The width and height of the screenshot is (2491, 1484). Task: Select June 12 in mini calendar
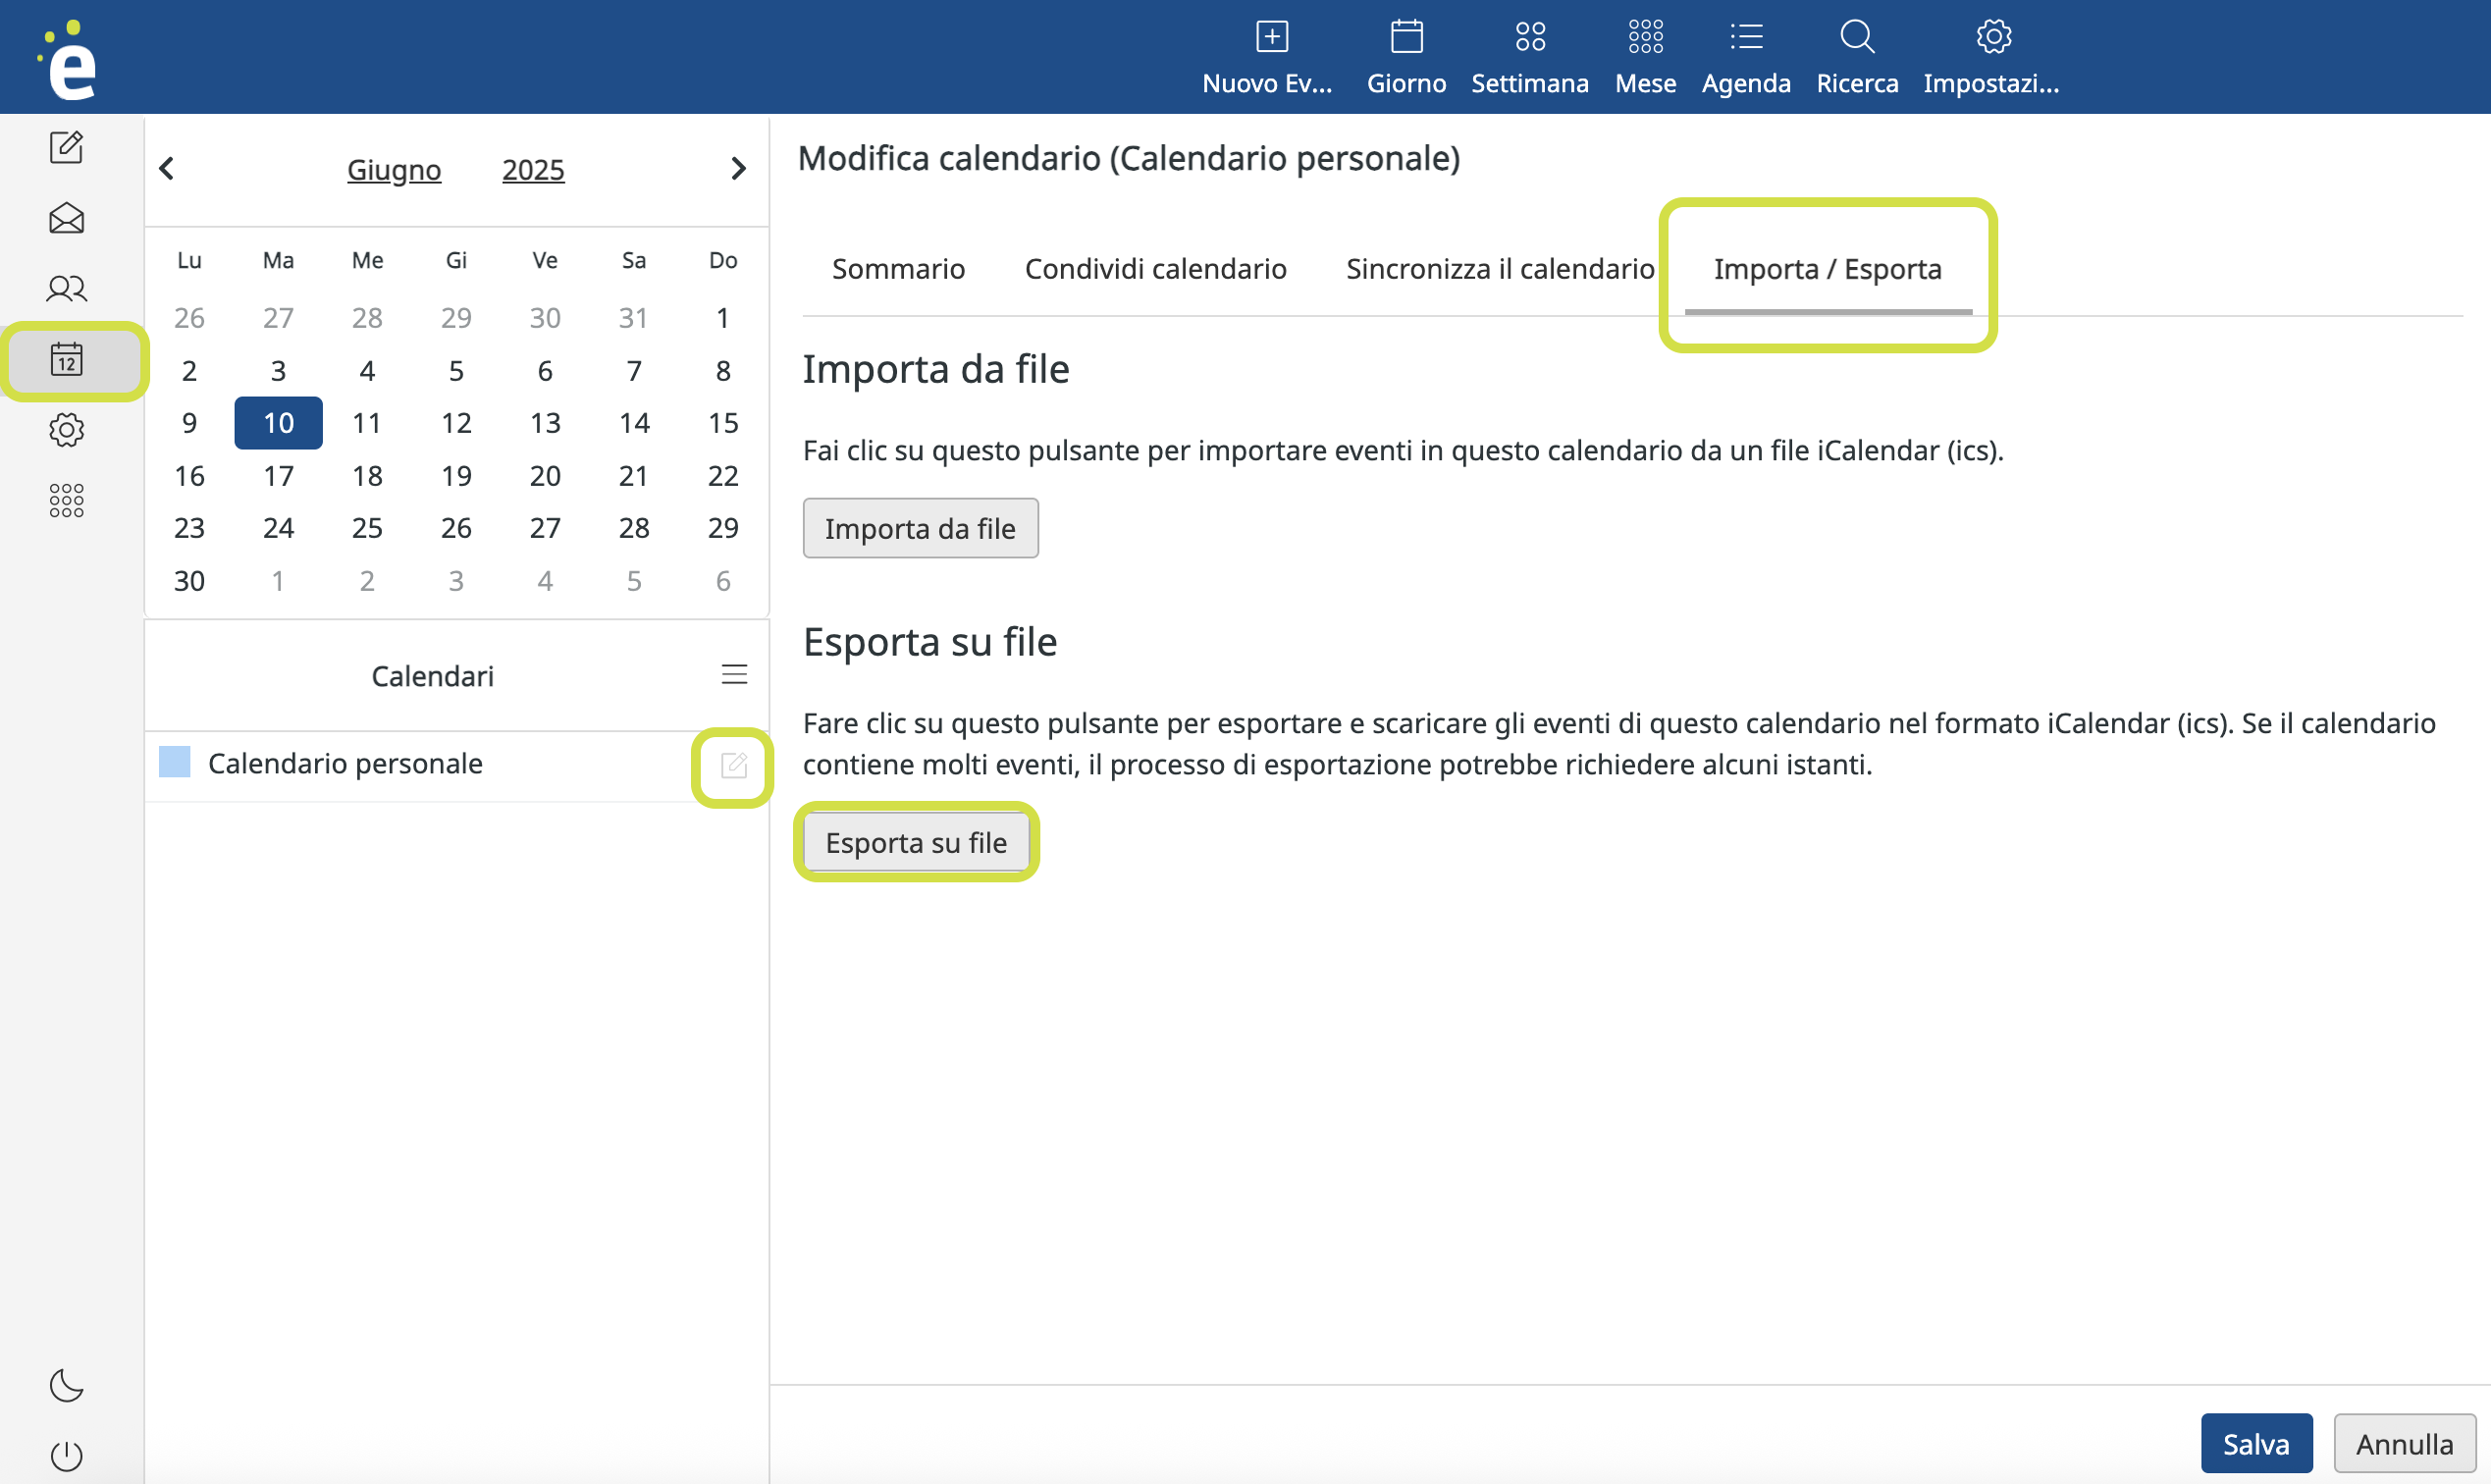pos(456,423)
